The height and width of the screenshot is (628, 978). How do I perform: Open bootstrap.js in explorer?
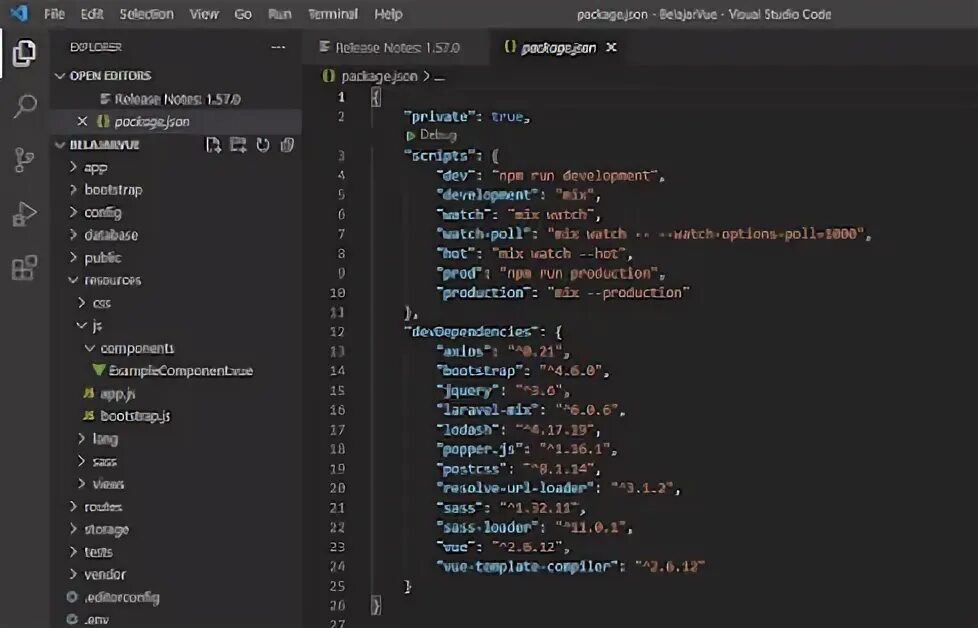click(135, 416)
